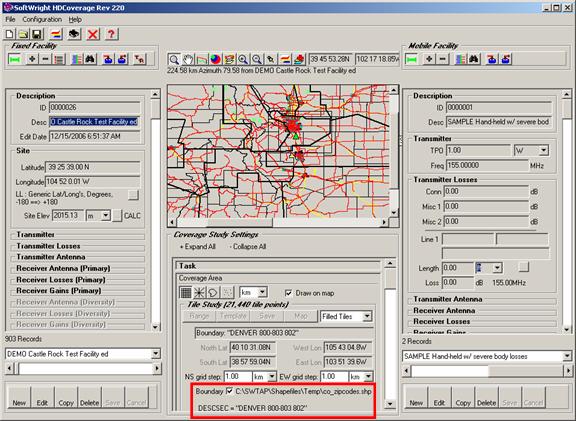
Task: Select the grid tile coverage area icon
Action: (186, 292)
